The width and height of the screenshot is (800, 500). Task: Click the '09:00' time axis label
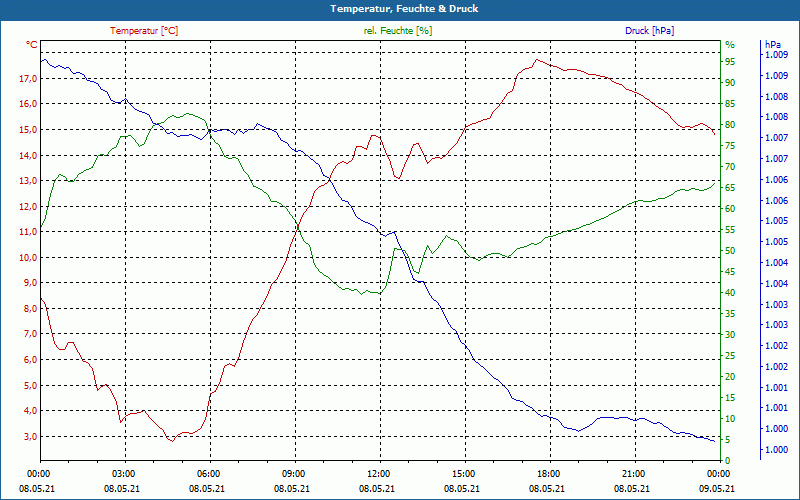(295, 474)
